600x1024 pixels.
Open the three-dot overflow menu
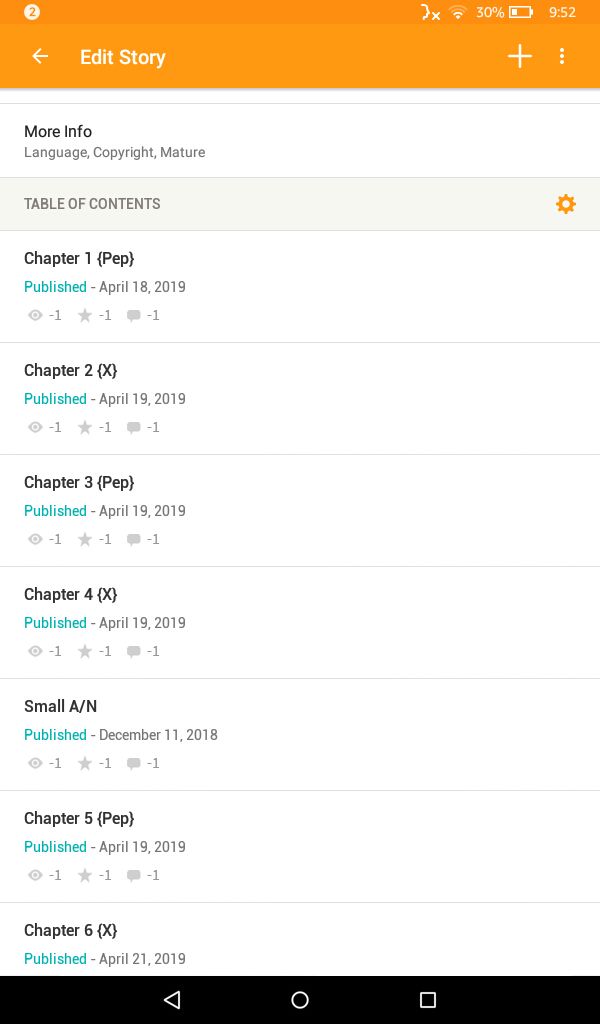(x=562, y=56)
